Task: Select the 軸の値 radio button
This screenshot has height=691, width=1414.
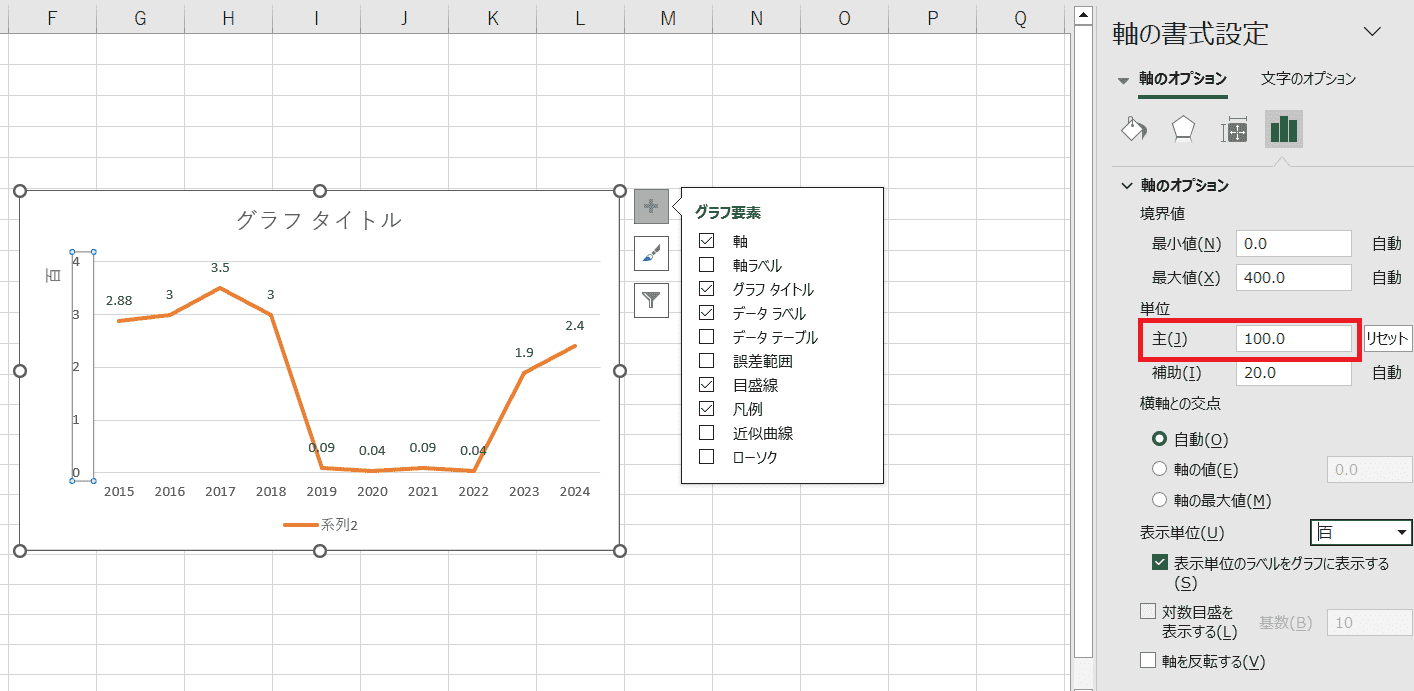Action: pyautogui.click(x=1158, y=469)
